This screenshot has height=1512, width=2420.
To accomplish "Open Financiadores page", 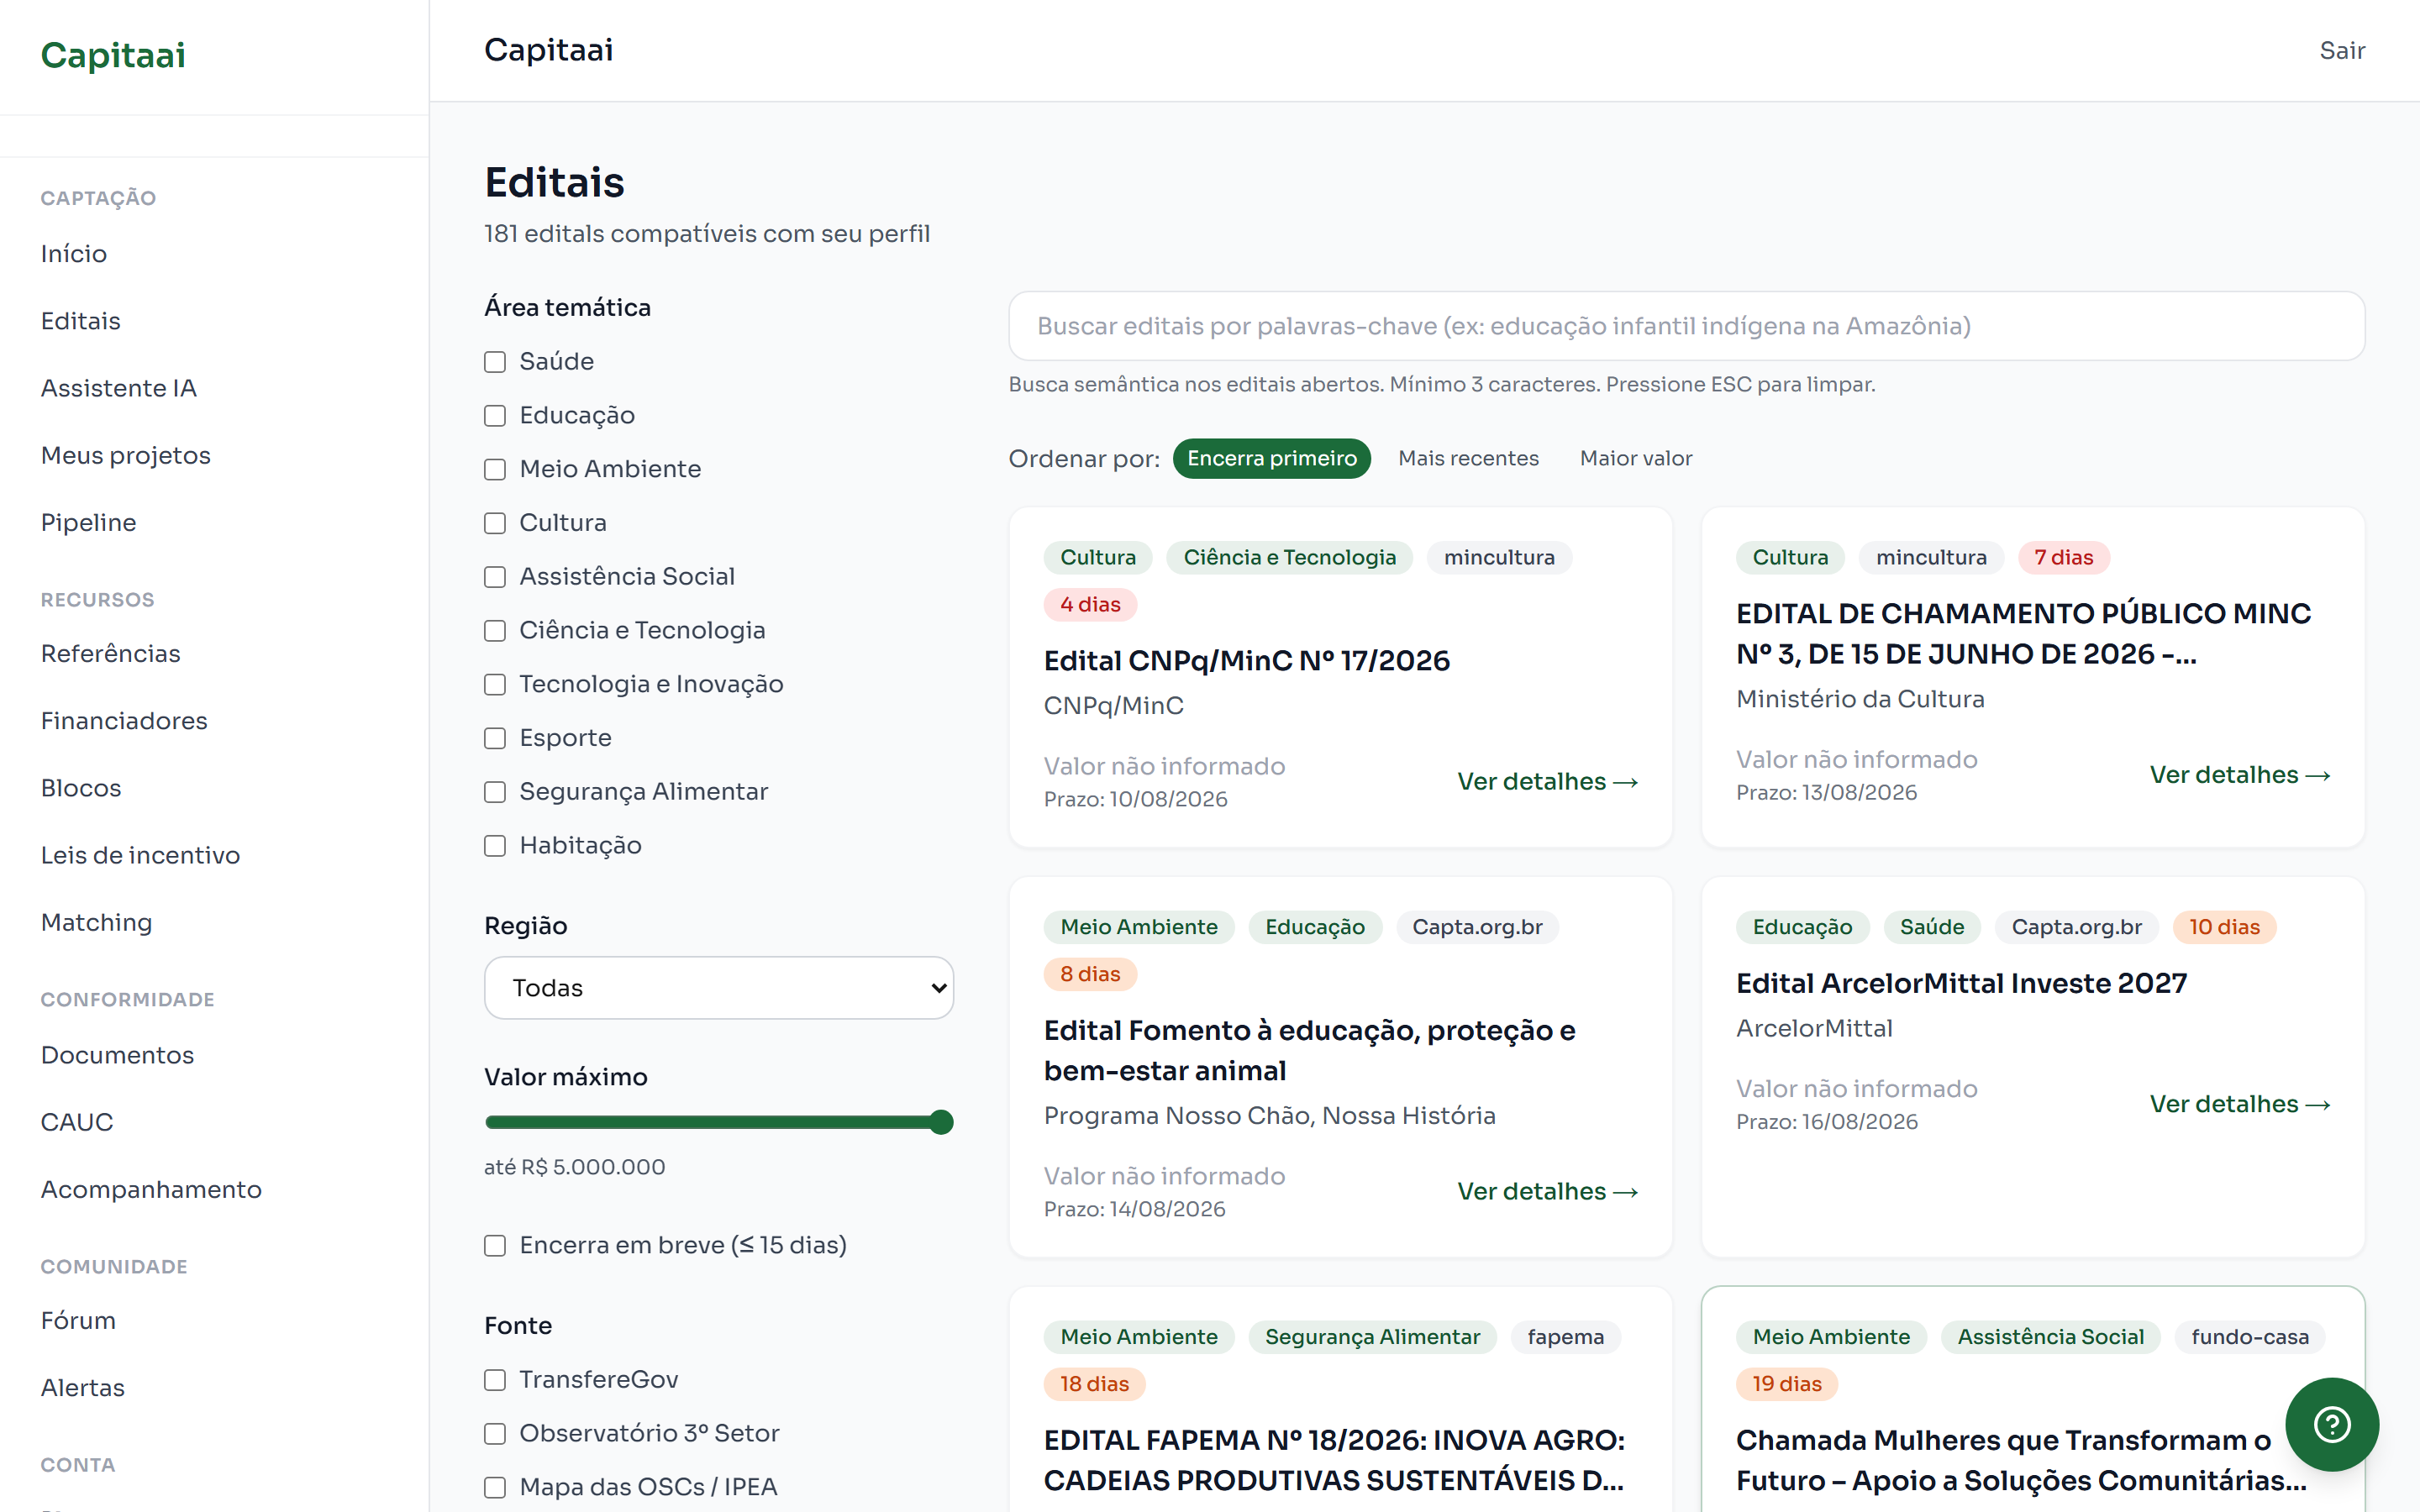I will tap(124, 720).
